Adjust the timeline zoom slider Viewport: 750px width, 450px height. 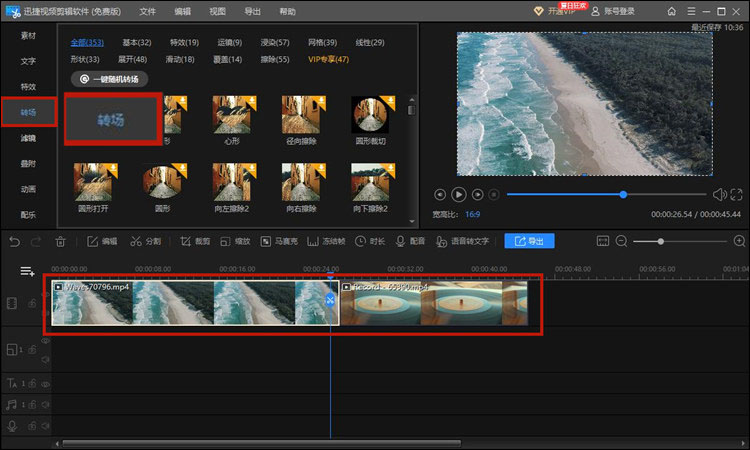[661, 241]
